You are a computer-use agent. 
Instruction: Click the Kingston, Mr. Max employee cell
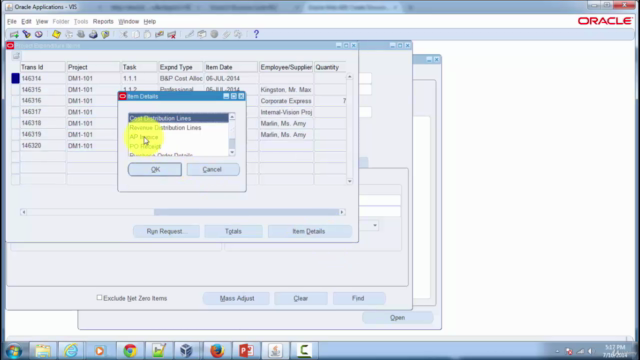tap(286, 90)
